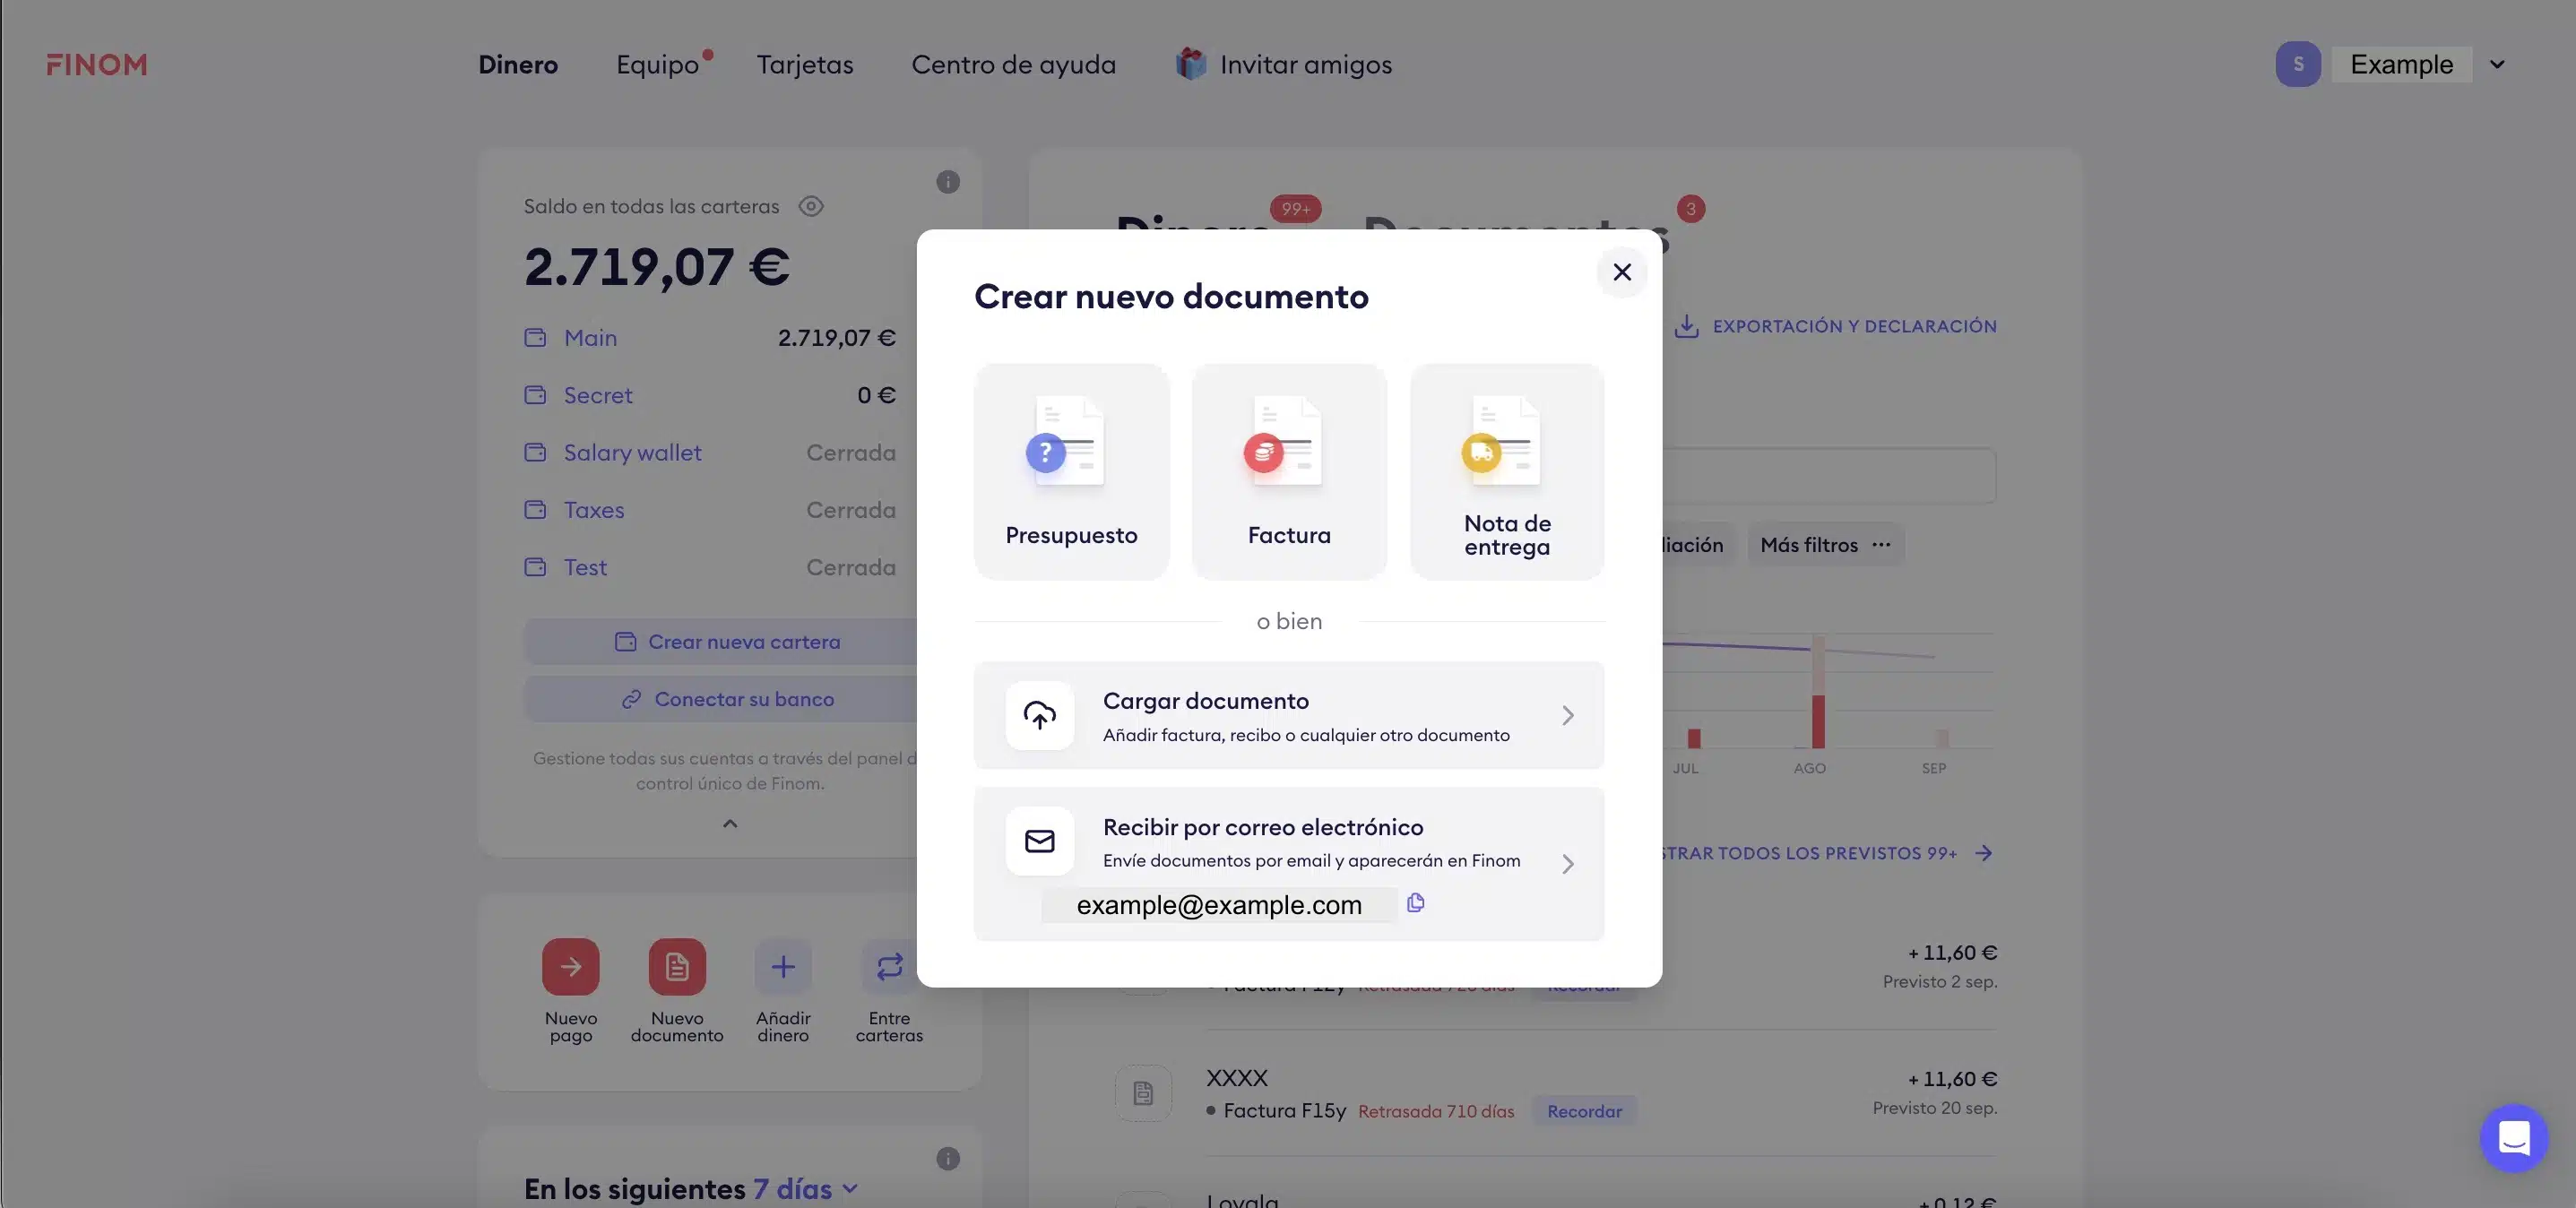This screenshot has width=2576, height=1208.
Task: Click the "2.719,07 €" total balance
Action: pos(657,267)
